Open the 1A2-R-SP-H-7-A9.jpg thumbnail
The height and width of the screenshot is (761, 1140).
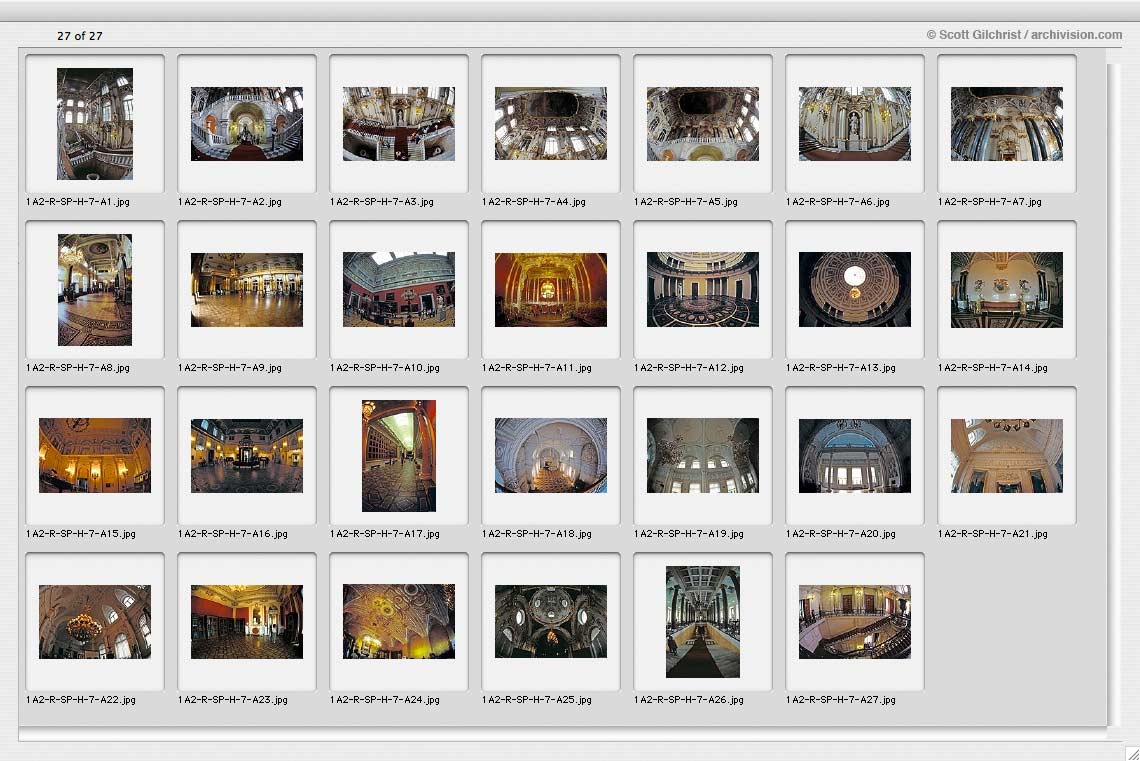coord(246,289)
